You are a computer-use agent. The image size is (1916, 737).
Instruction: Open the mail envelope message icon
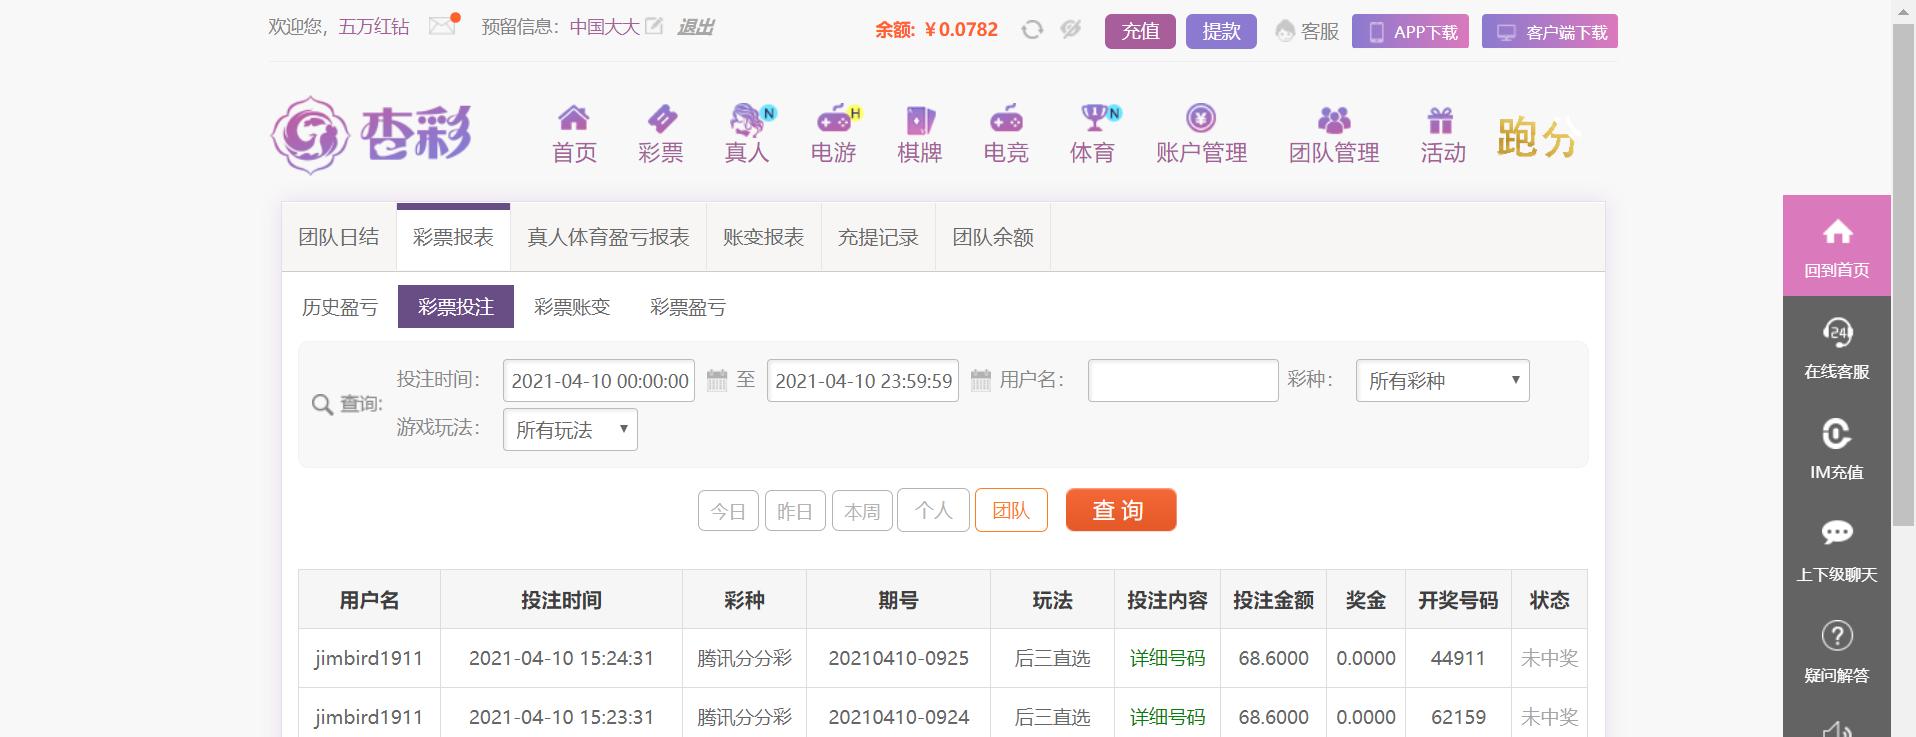click(x=442, y=26)
